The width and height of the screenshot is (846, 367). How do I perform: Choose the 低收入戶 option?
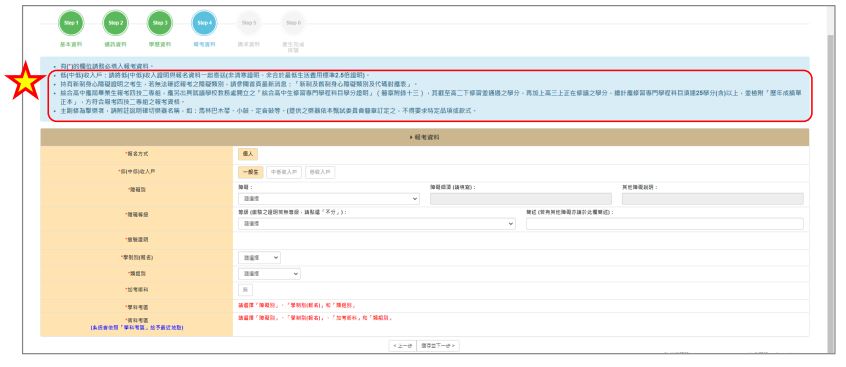click(320, 172)
